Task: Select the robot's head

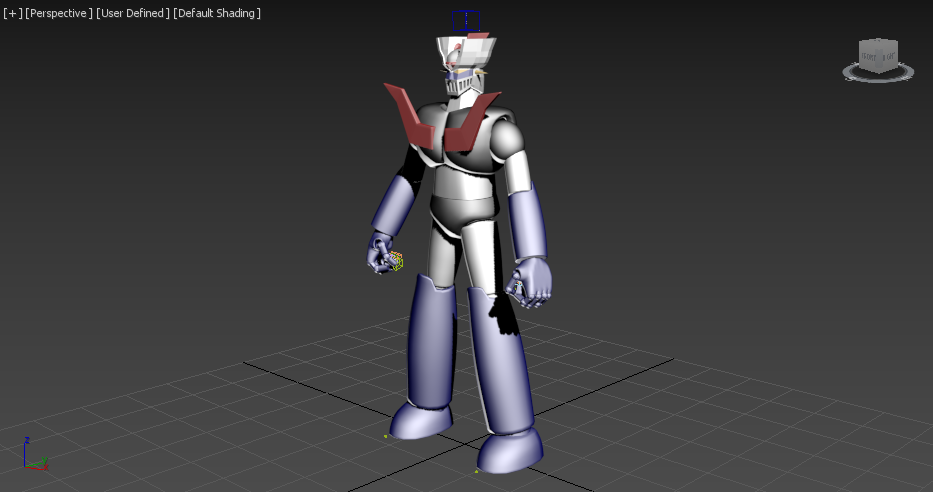Action: pyautogui.click(x=466, y=64)
